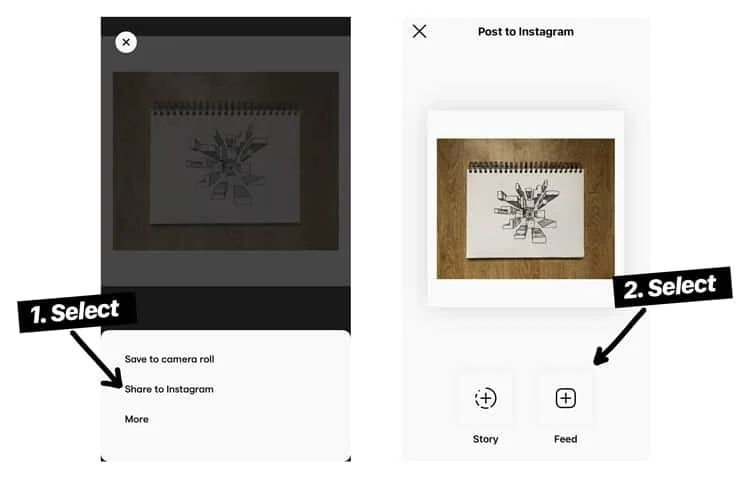Click the Story text label

[485, 439]
